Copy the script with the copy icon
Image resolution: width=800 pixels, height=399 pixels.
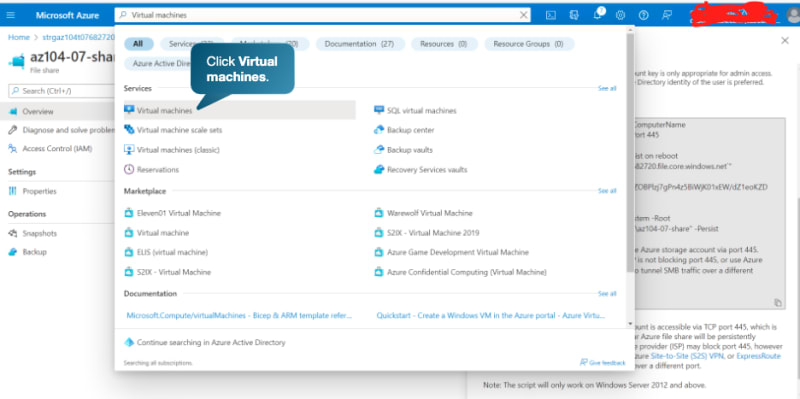(x=778, y=303)
